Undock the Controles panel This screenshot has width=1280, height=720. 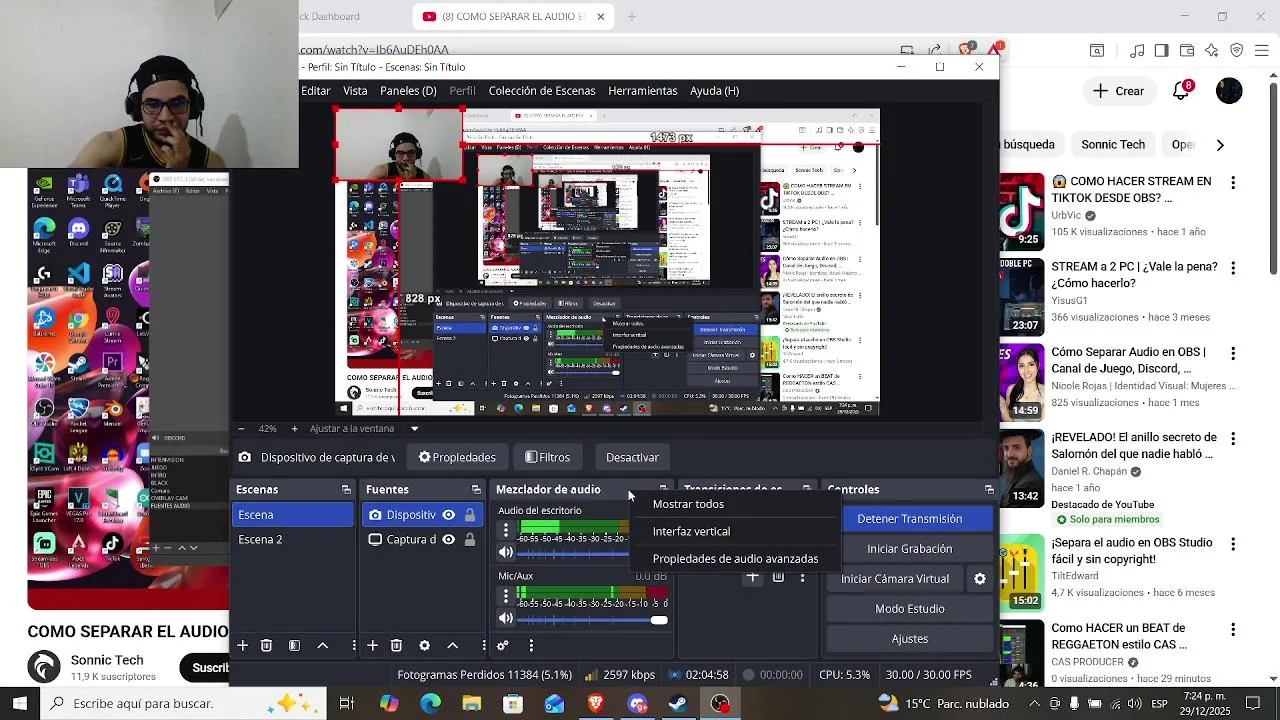click(x=989, y=490)
